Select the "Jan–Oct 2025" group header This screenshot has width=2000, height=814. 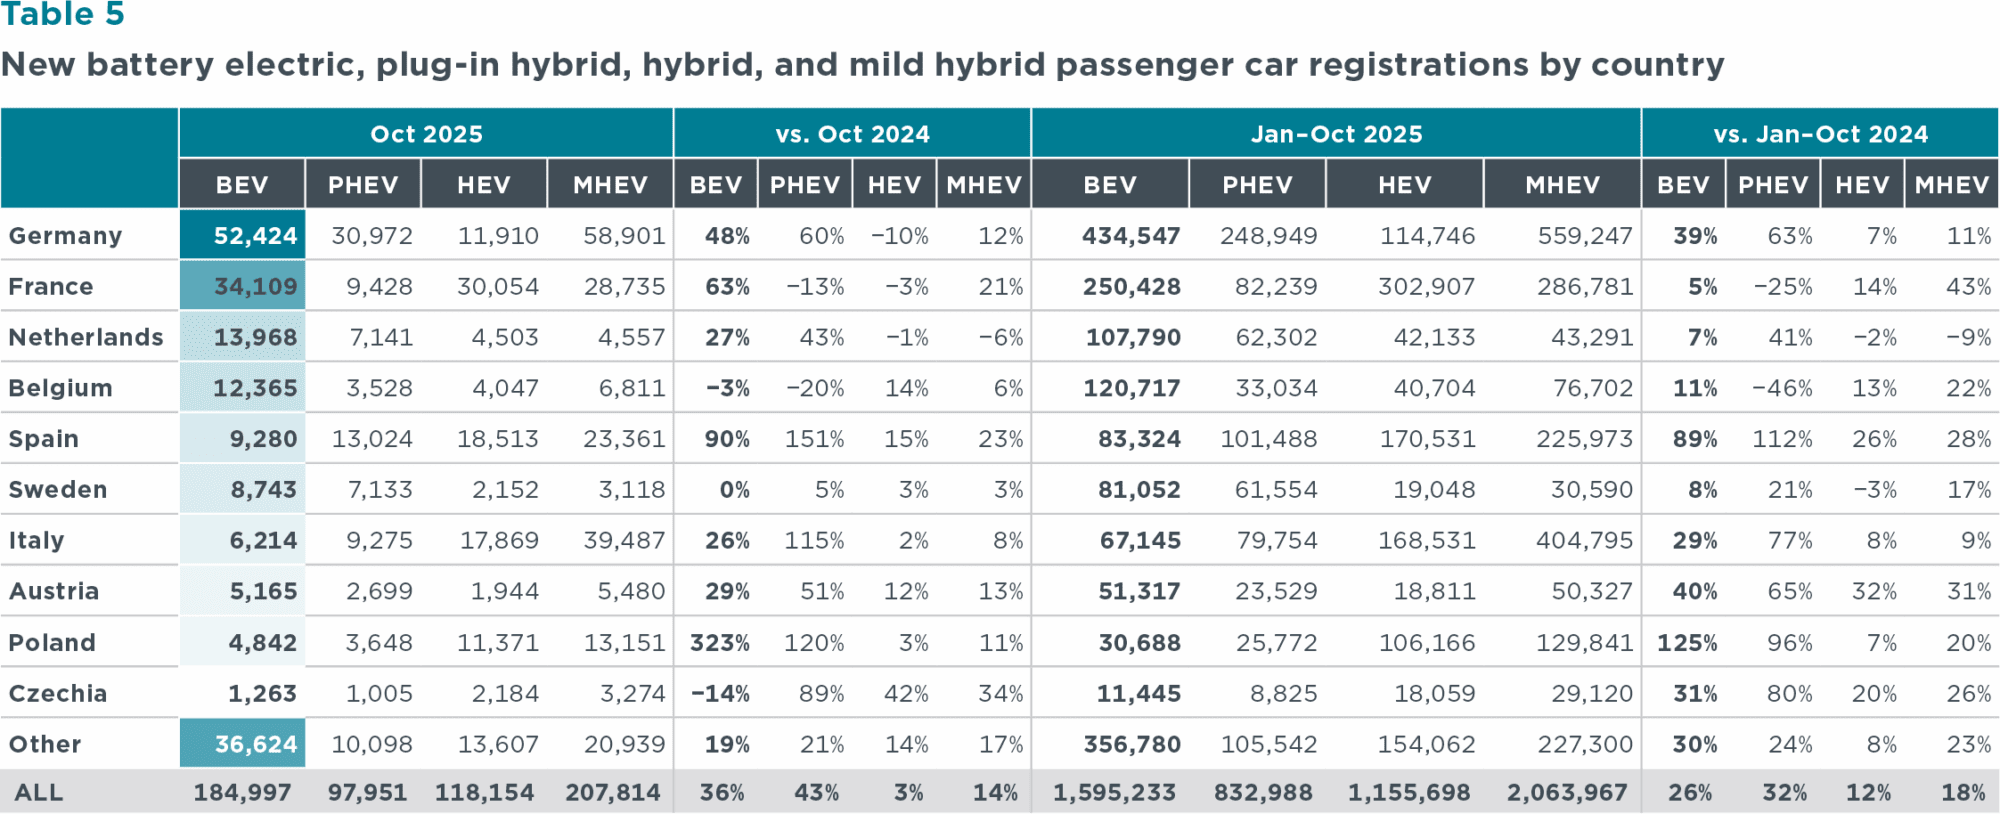1336,134
